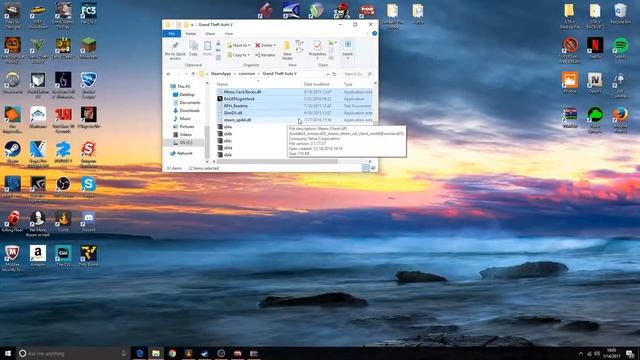Image resolution: width=640 pixels, height=360 pixels.
Task: Sort by the Type column header
Action: click(x=348, y=84)
